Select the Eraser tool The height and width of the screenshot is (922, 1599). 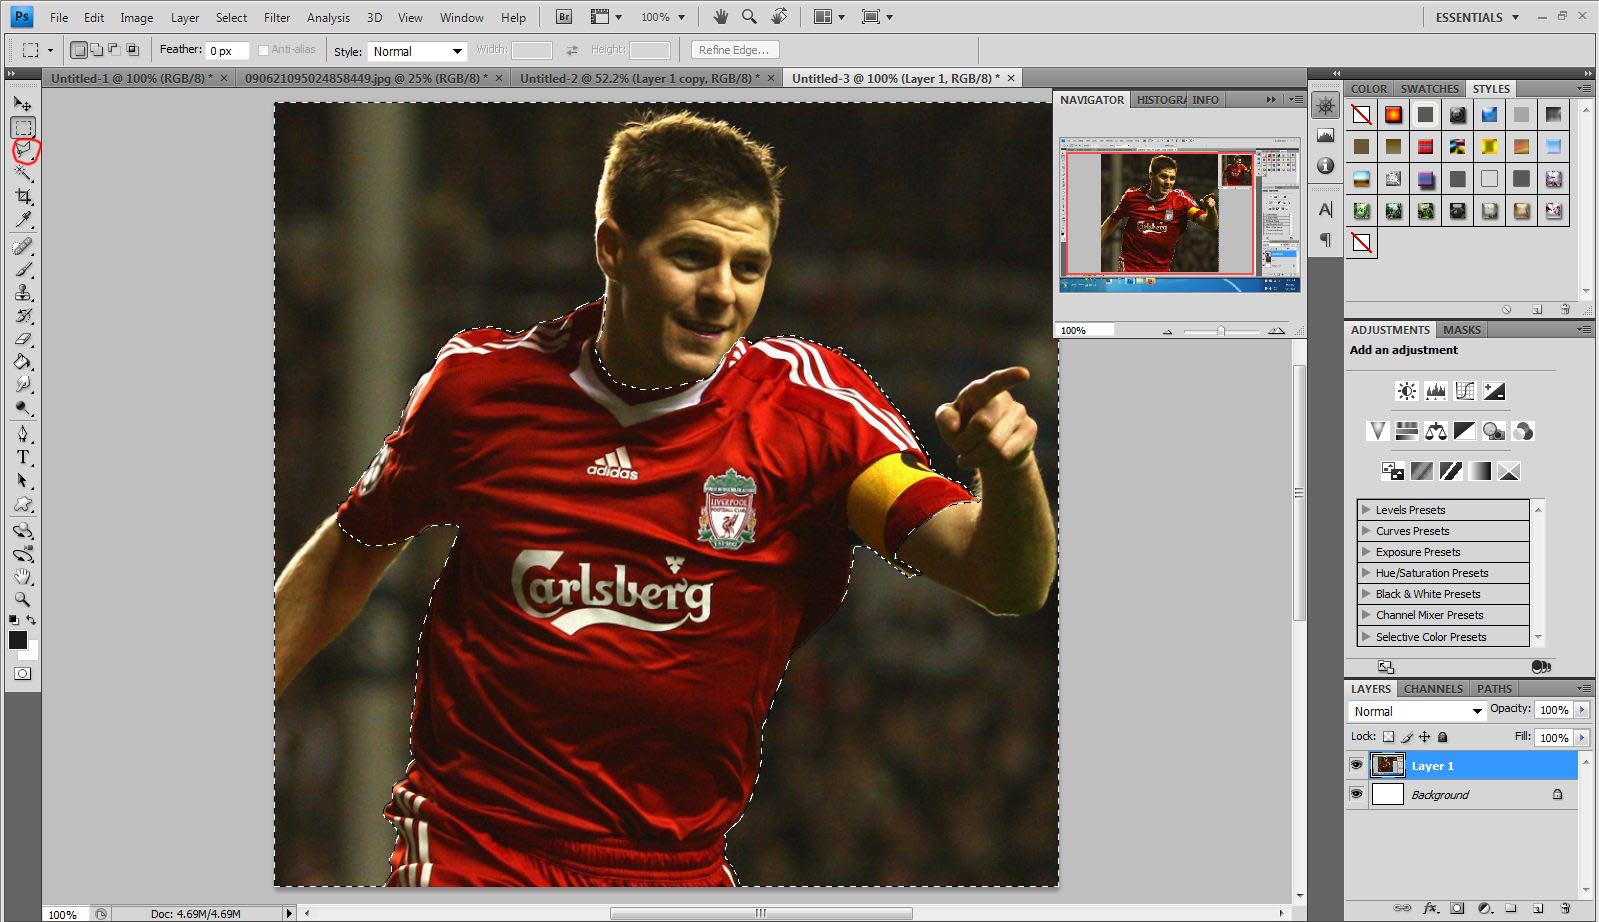pyautogui.click(x=23, y=338)
